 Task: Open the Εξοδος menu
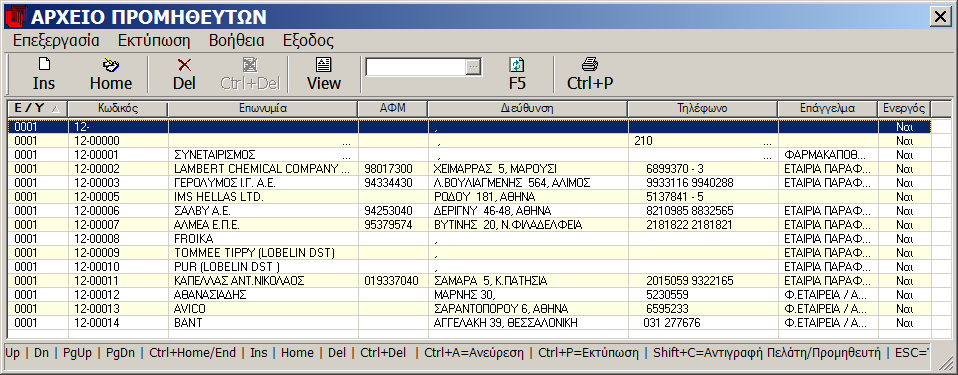pos(308,41)
